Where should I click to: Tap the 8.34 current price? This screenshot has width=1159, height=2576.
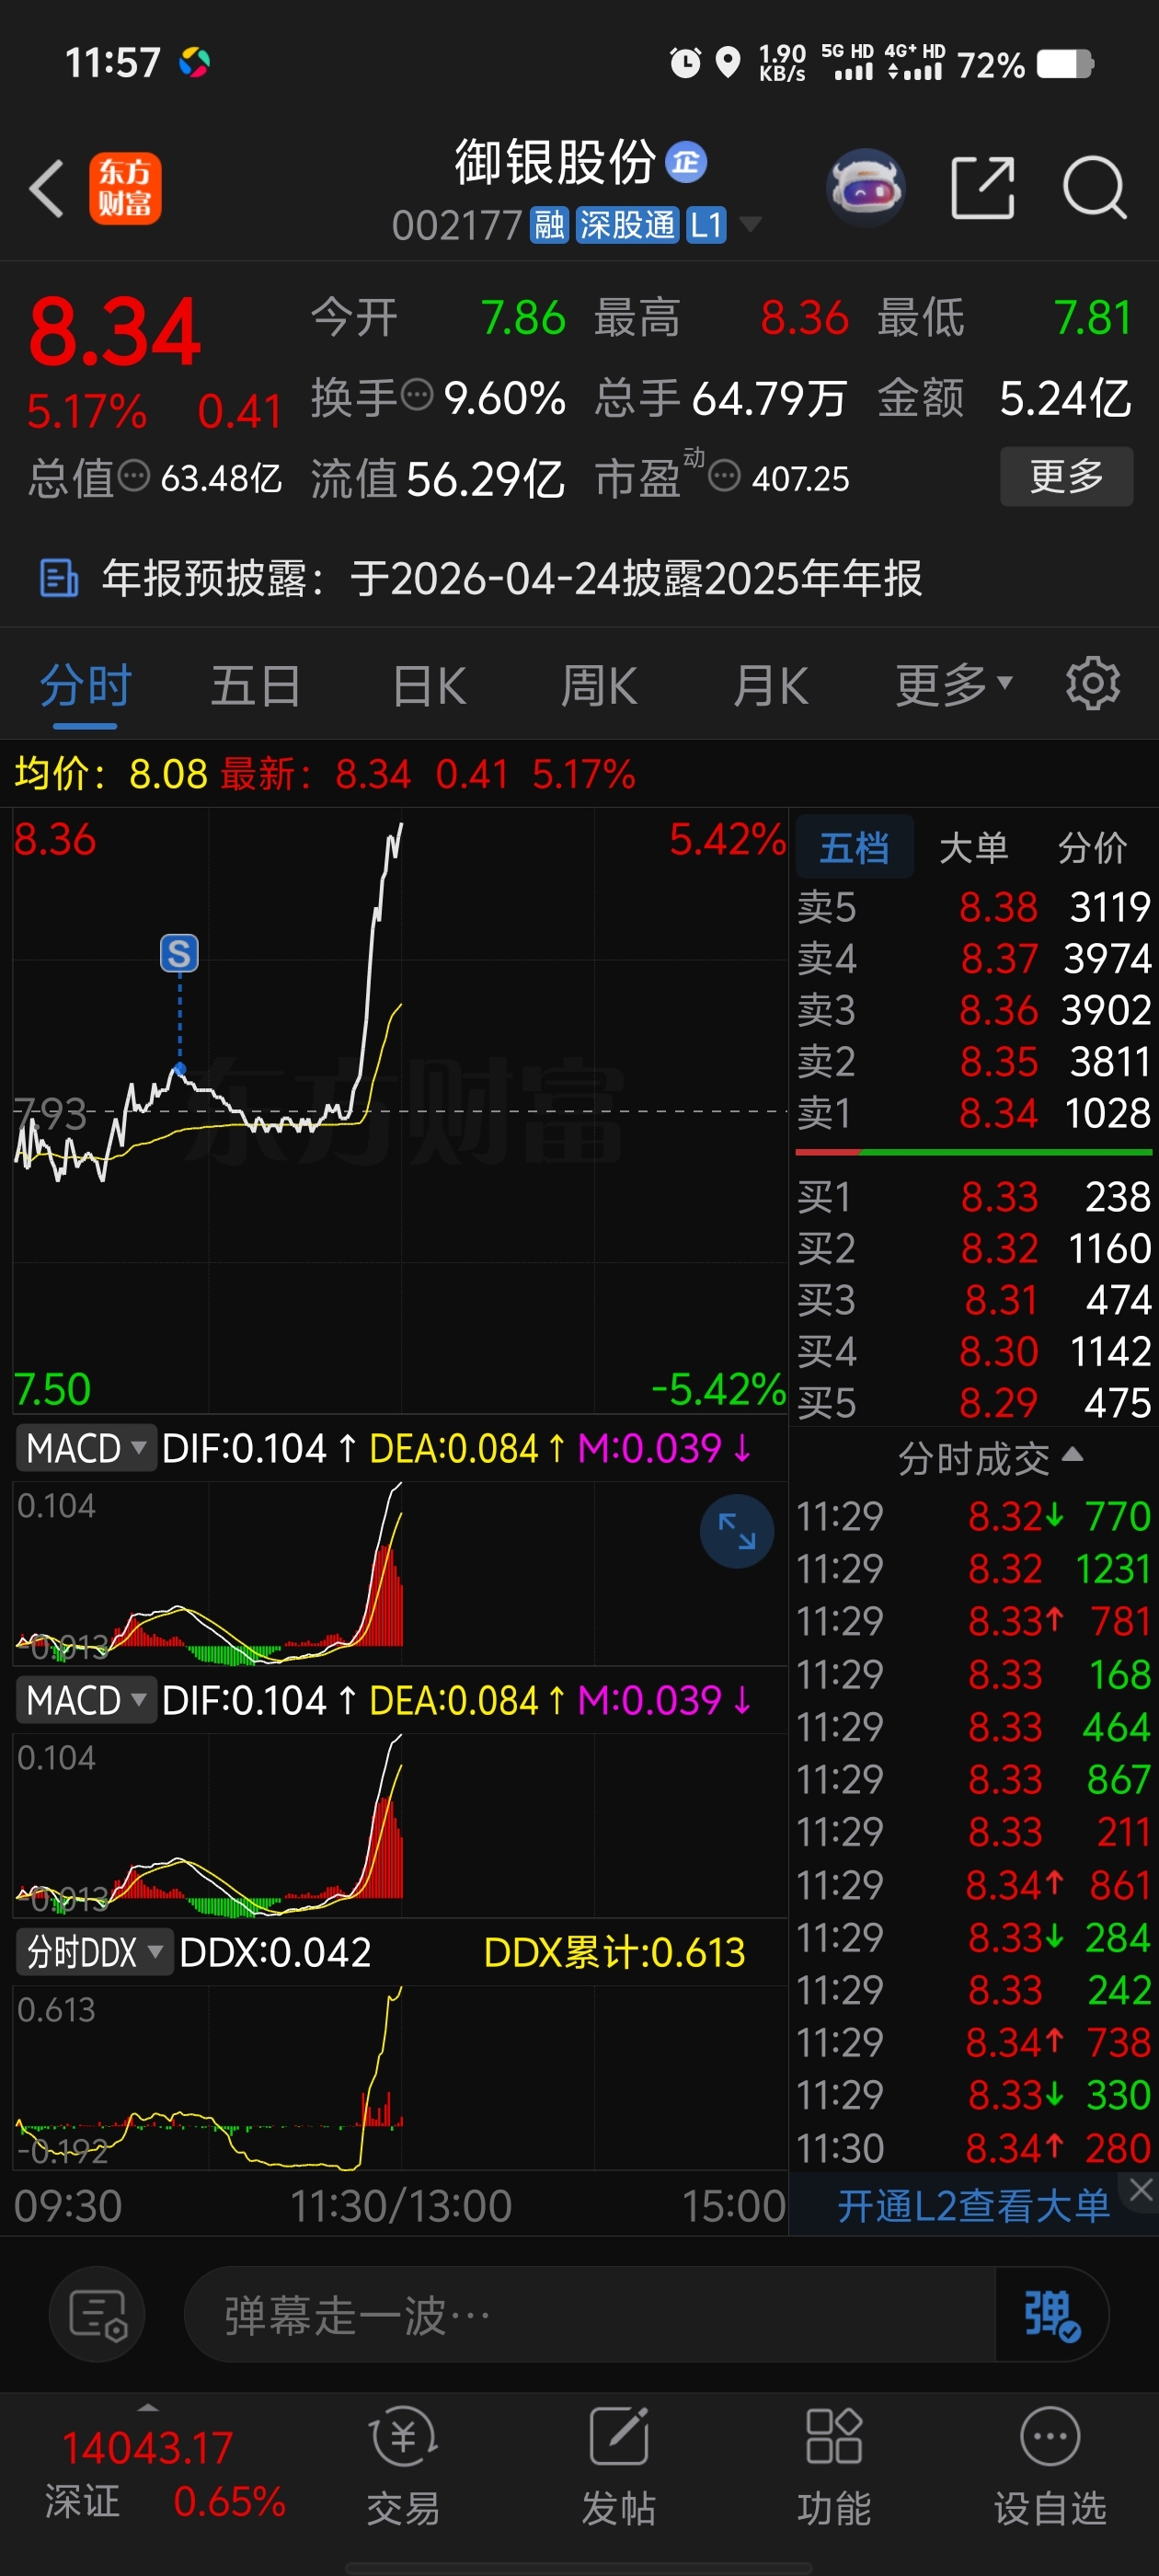[x=115, y=332]
